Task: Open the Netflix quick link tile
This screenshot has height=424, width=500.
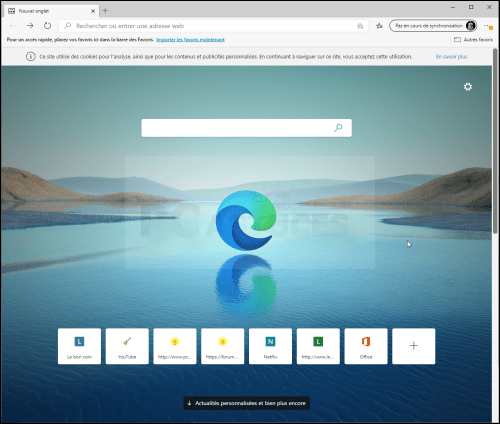Action: click(x=270, y=346)
